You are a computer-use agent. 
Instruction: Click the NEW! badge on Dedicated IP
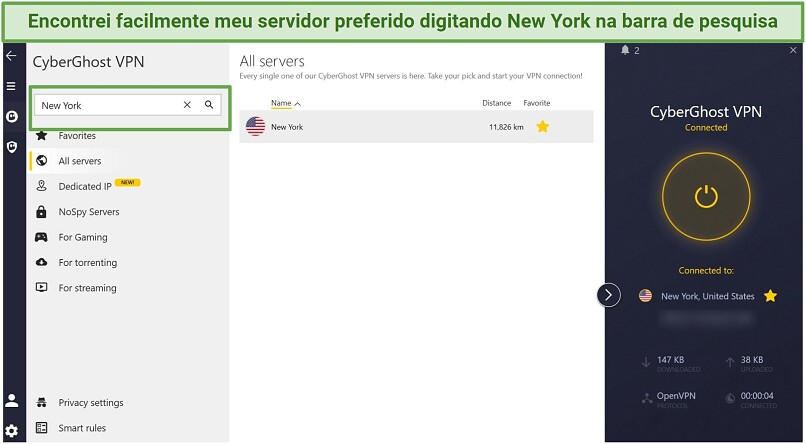pyautogui.click(x=127, y=182)
